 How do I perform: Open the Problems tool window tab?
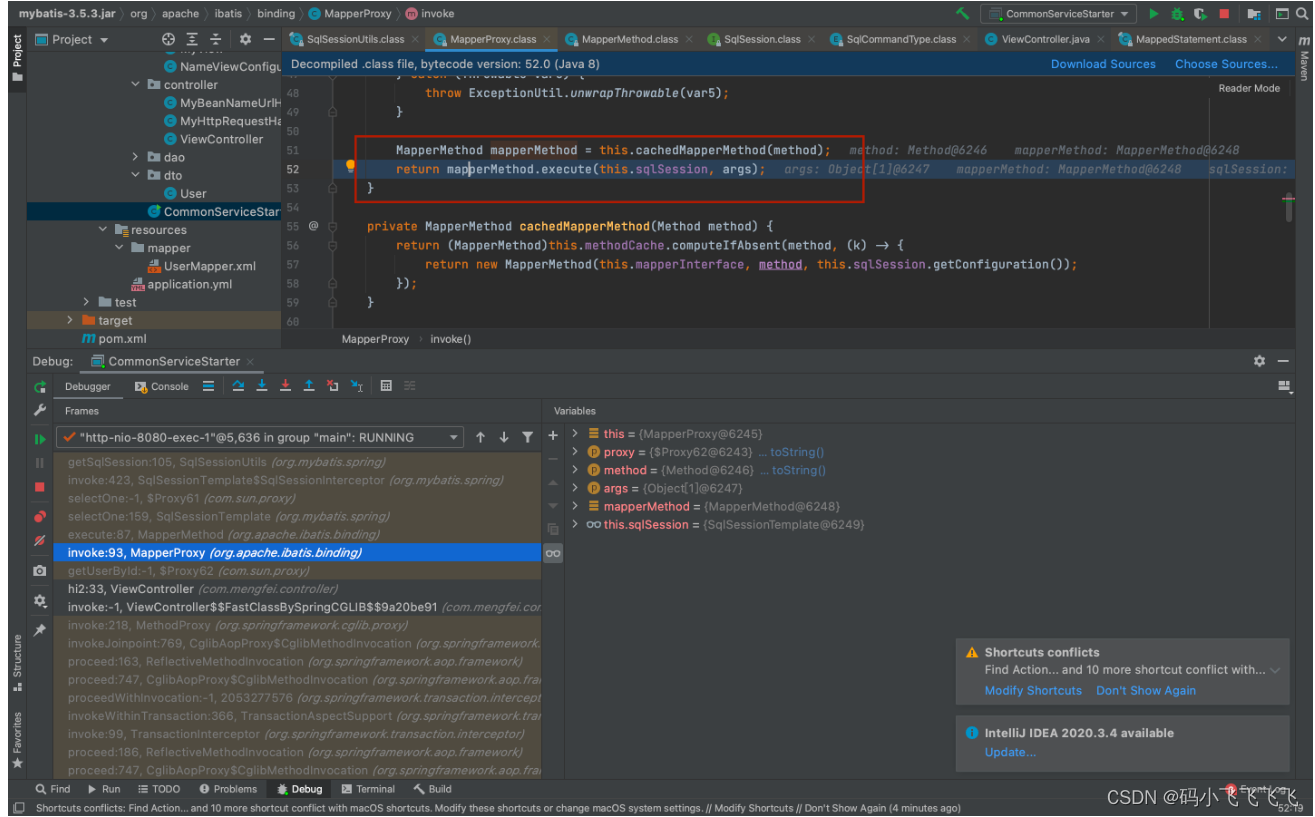228,789
